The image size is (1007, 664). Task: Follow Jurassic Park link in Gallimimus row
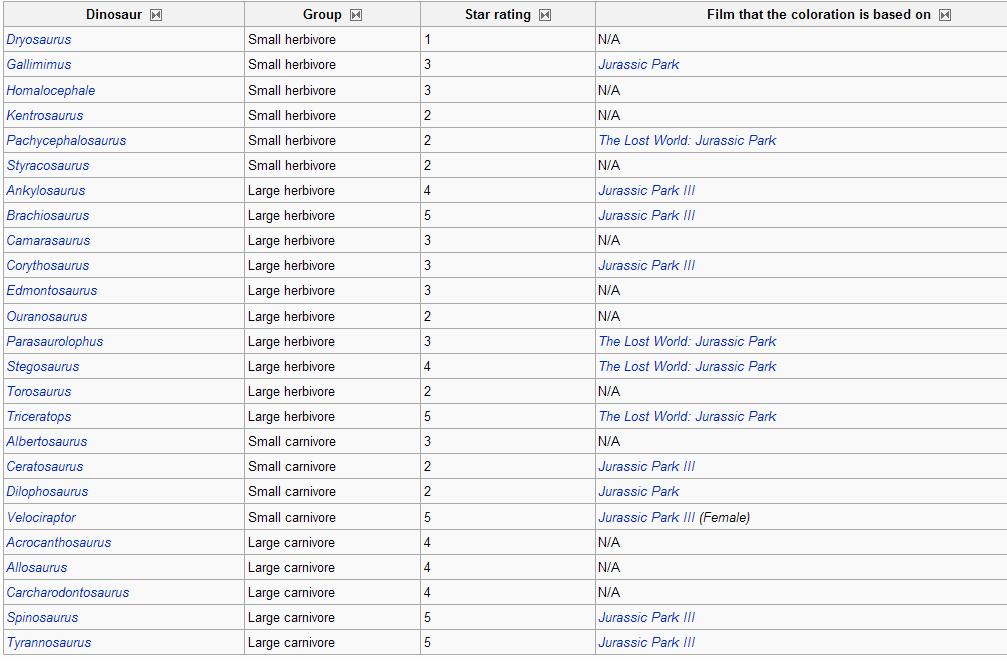pos(638,65)
